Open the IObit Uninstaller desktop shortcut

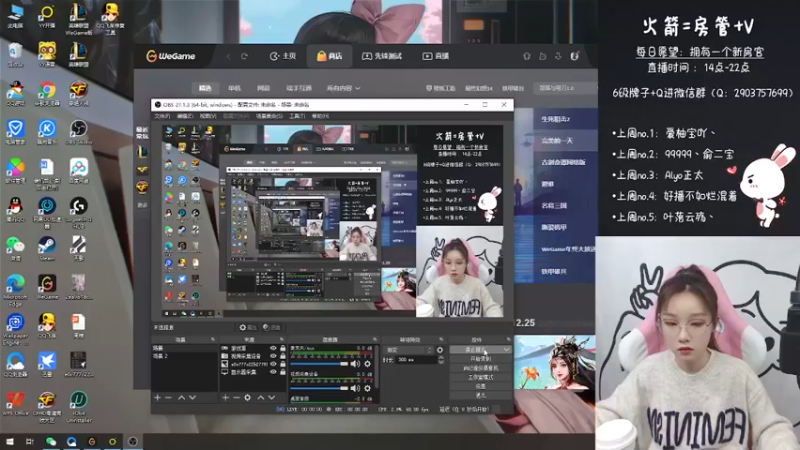(x=79, y=406)
